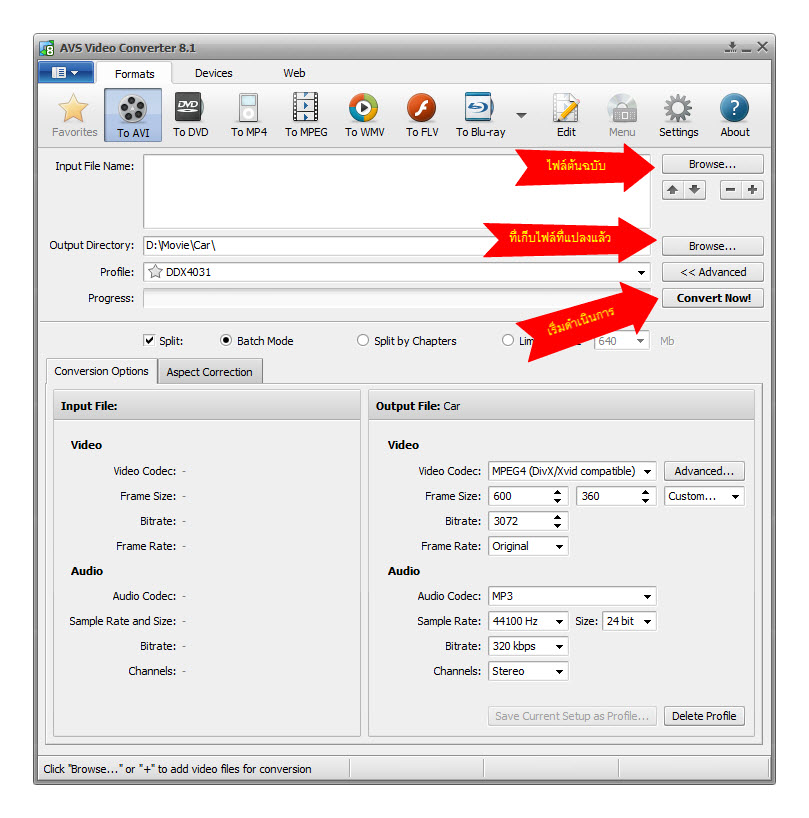The height and width of the screenshot is (818, 809).
Task: Toggle the Split checkbox
Action: (x=149, y=341)
